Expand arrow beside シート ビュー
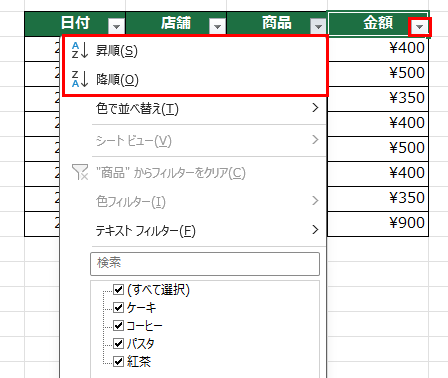 (315, 140)
